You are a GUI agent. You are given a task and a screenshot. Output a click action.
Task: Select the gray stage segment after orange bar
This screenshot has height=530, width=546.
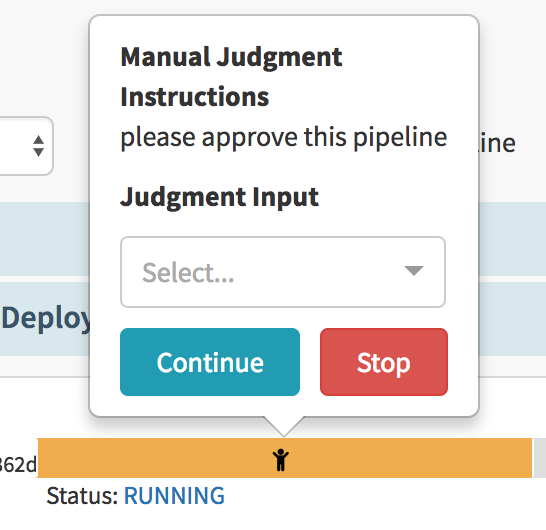tap(540, 458)
